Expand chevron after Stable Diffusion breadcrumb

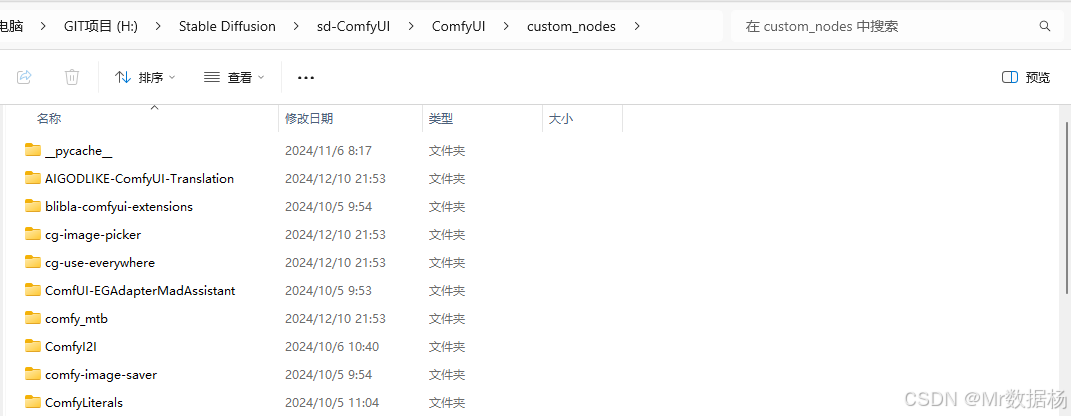click(296, 27)
